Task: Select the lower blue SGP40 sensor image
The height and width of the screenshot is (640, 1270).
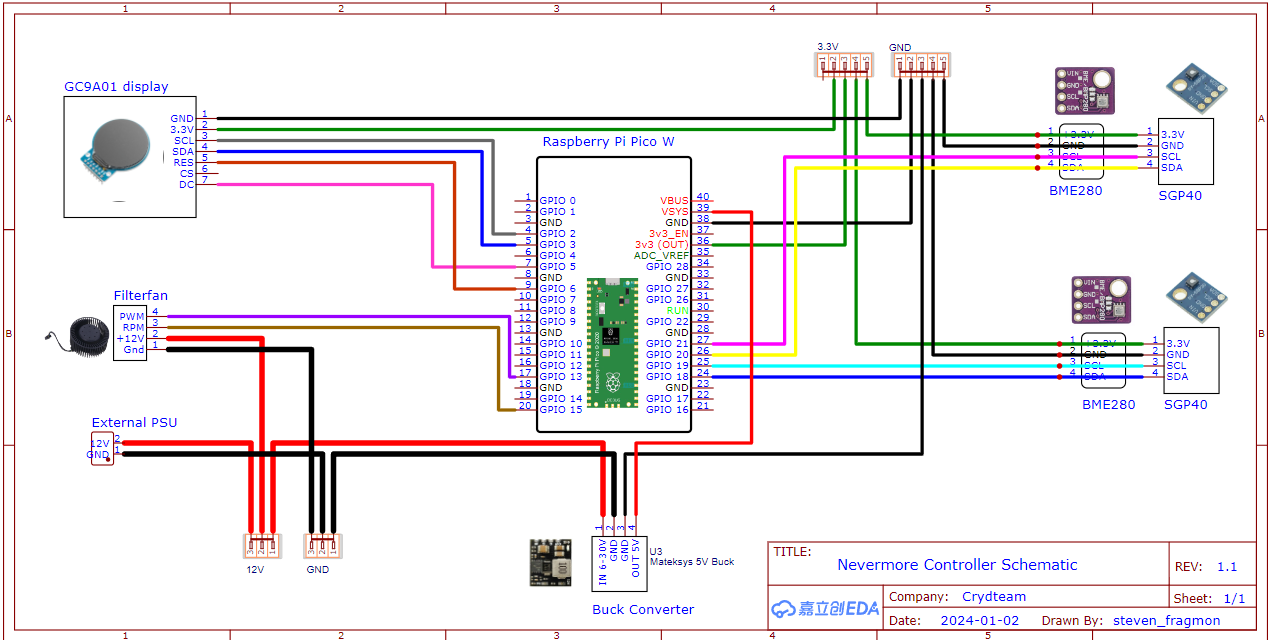Action: 1196,299
